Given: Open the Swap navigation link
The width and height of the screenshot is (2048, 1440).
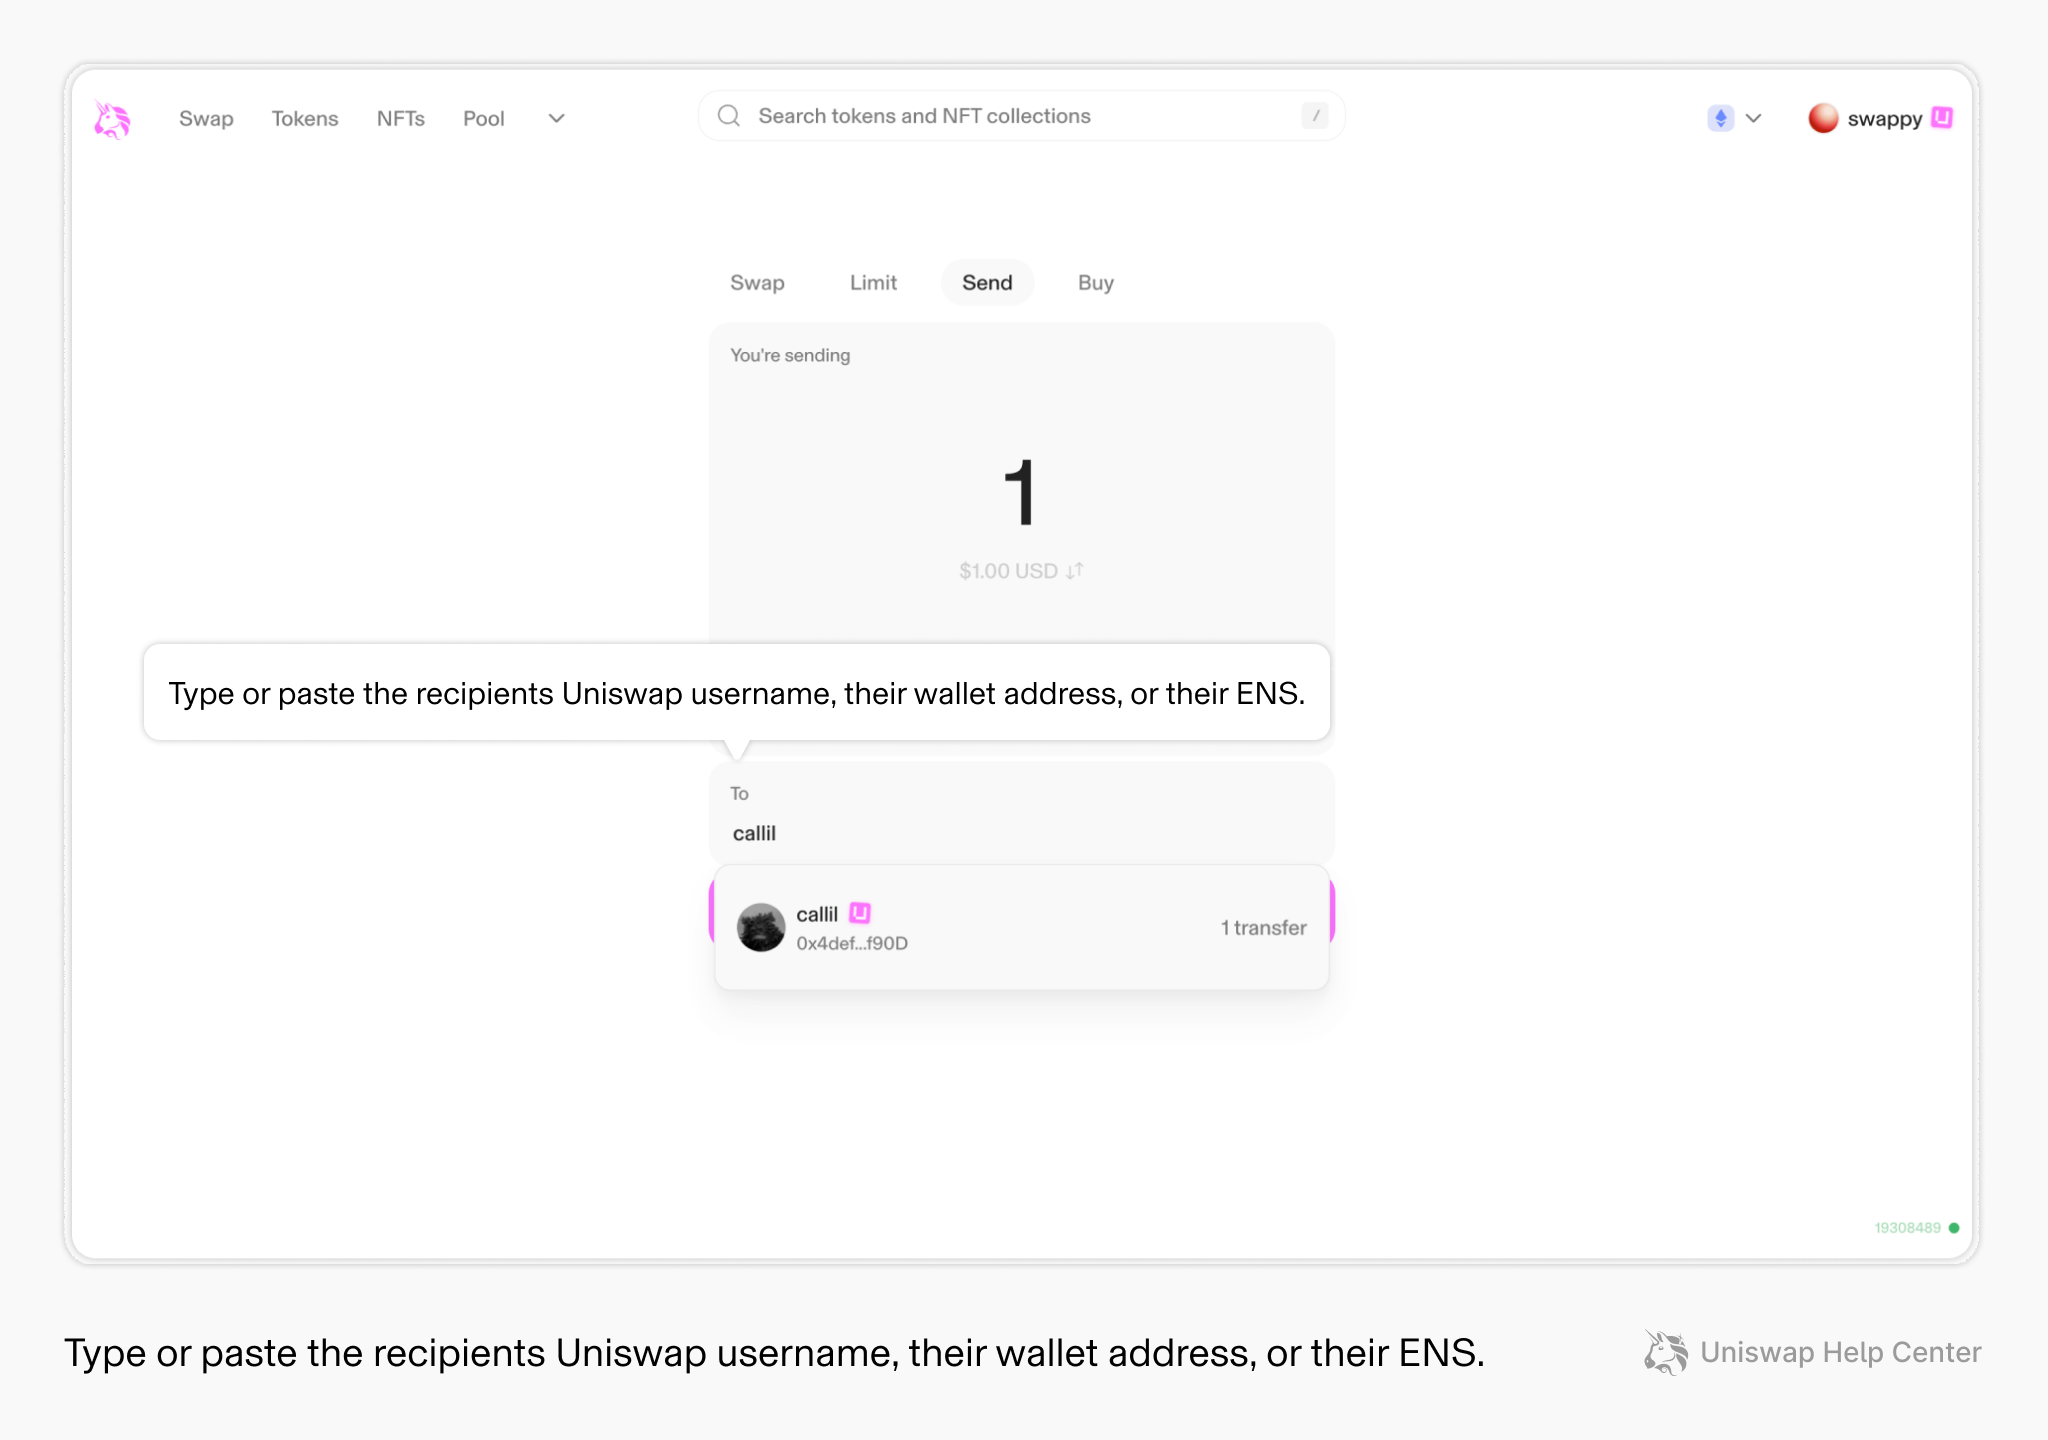Looking at the screenshot, I should point(206,119).
